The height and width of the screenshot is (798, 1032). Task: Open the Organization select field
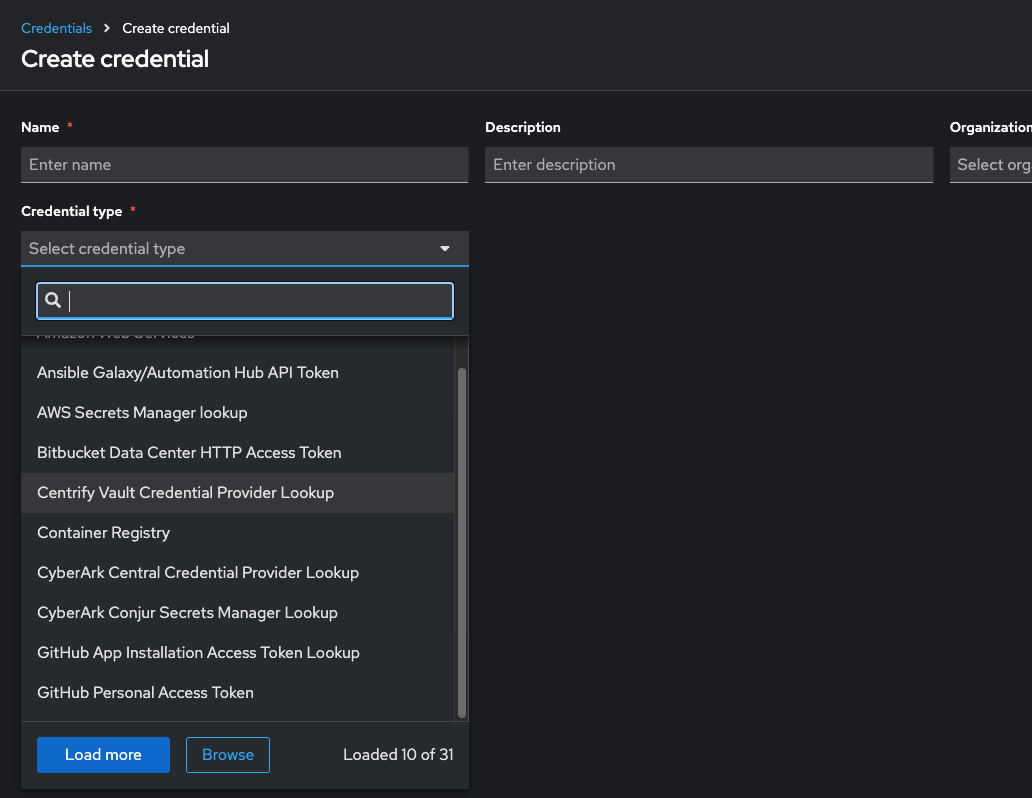tap(990, 165)
